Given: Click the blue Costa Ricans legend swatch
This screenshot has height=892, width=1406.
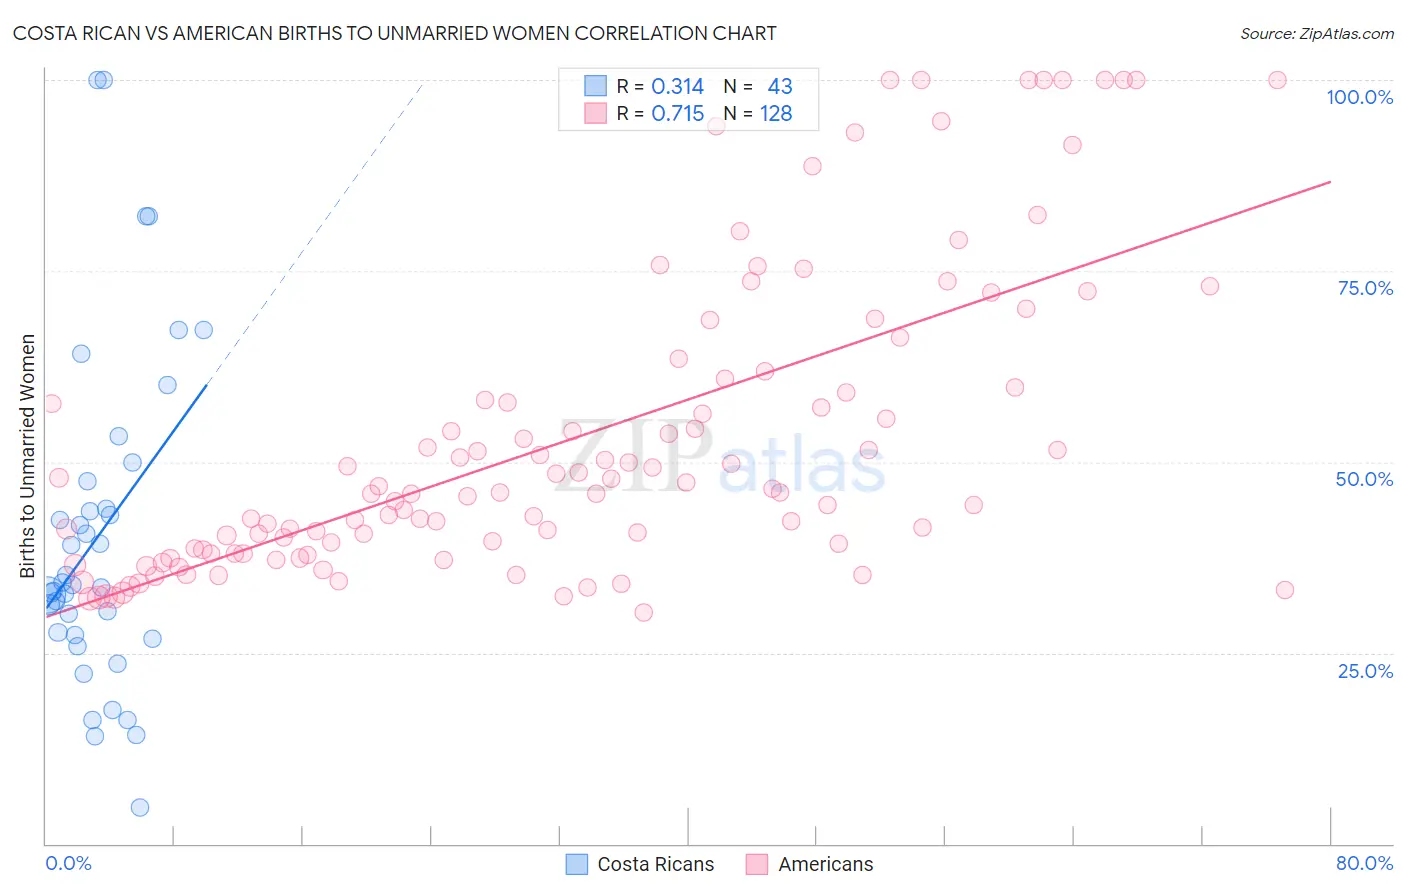Looking at the screenshot, I should pos(577,864).
